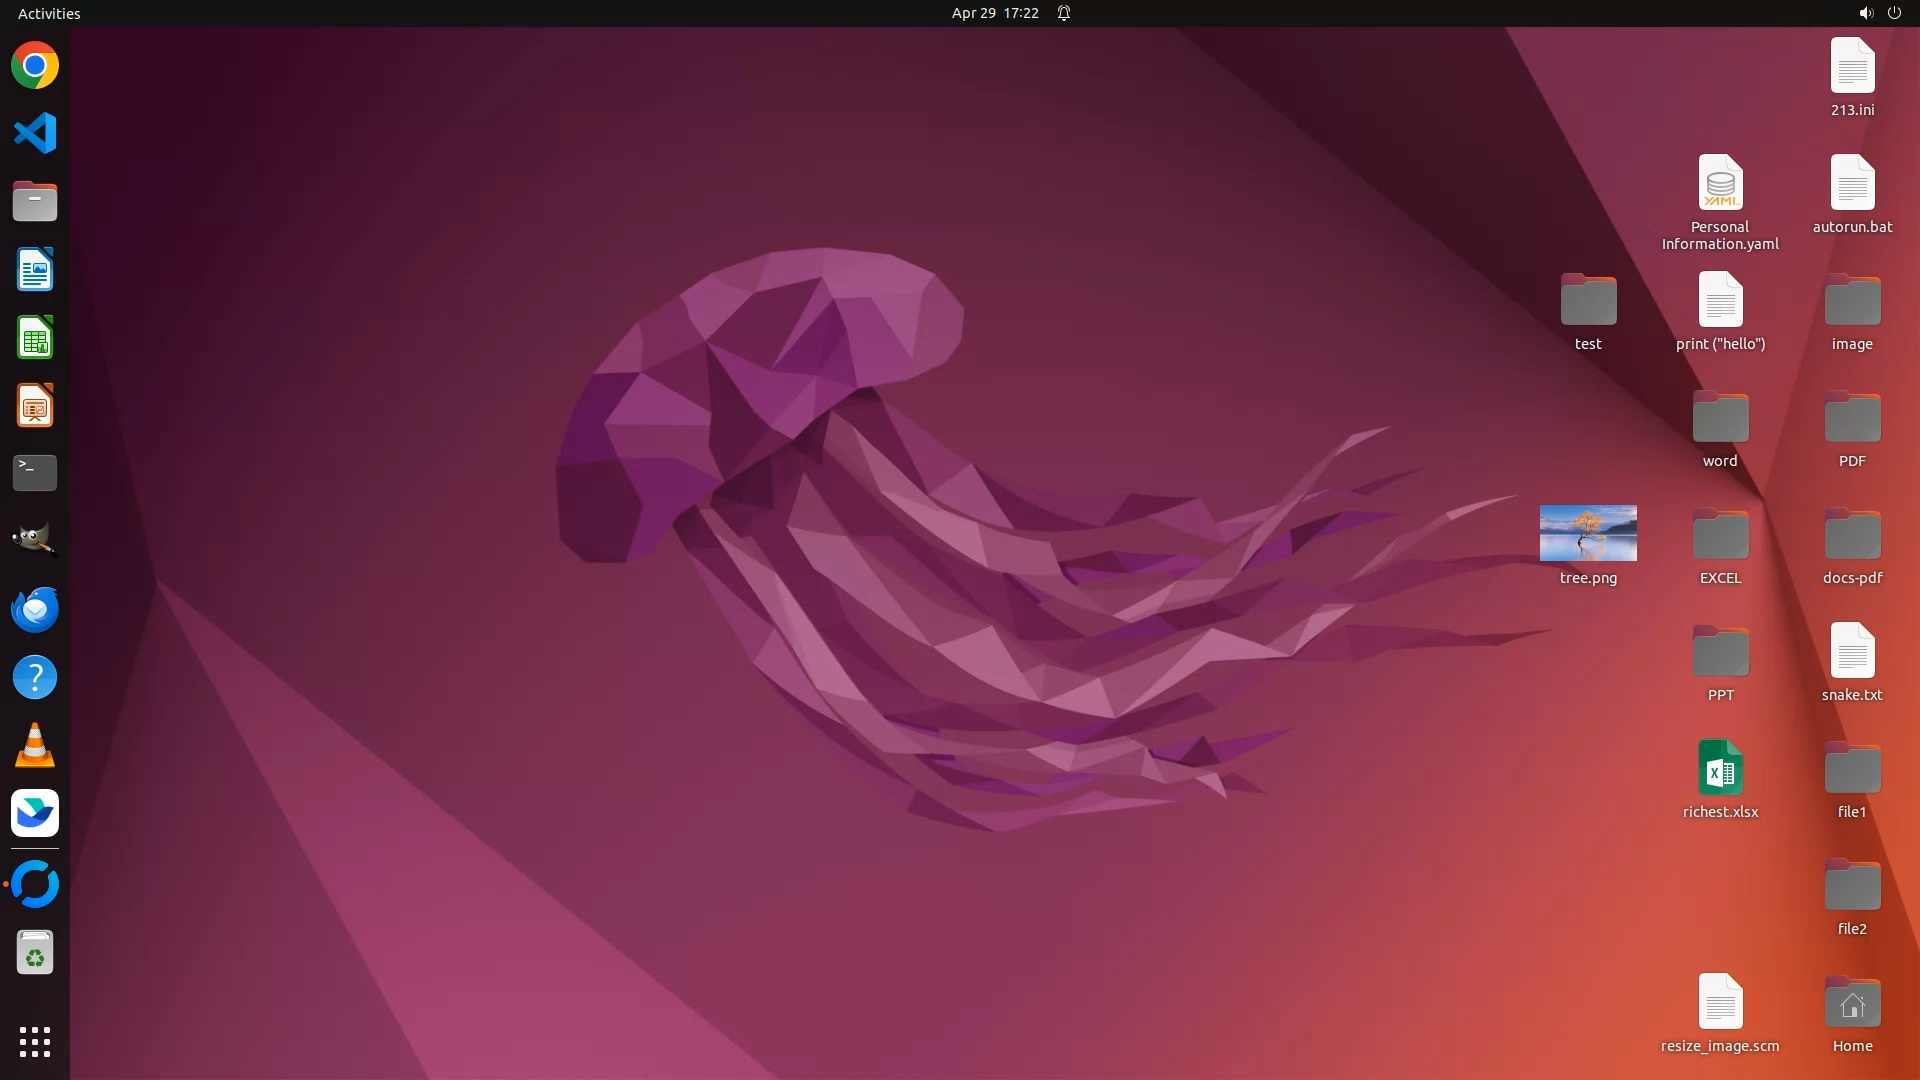
Task: Launch VLC media player from dock
Action: coord(35,746)
